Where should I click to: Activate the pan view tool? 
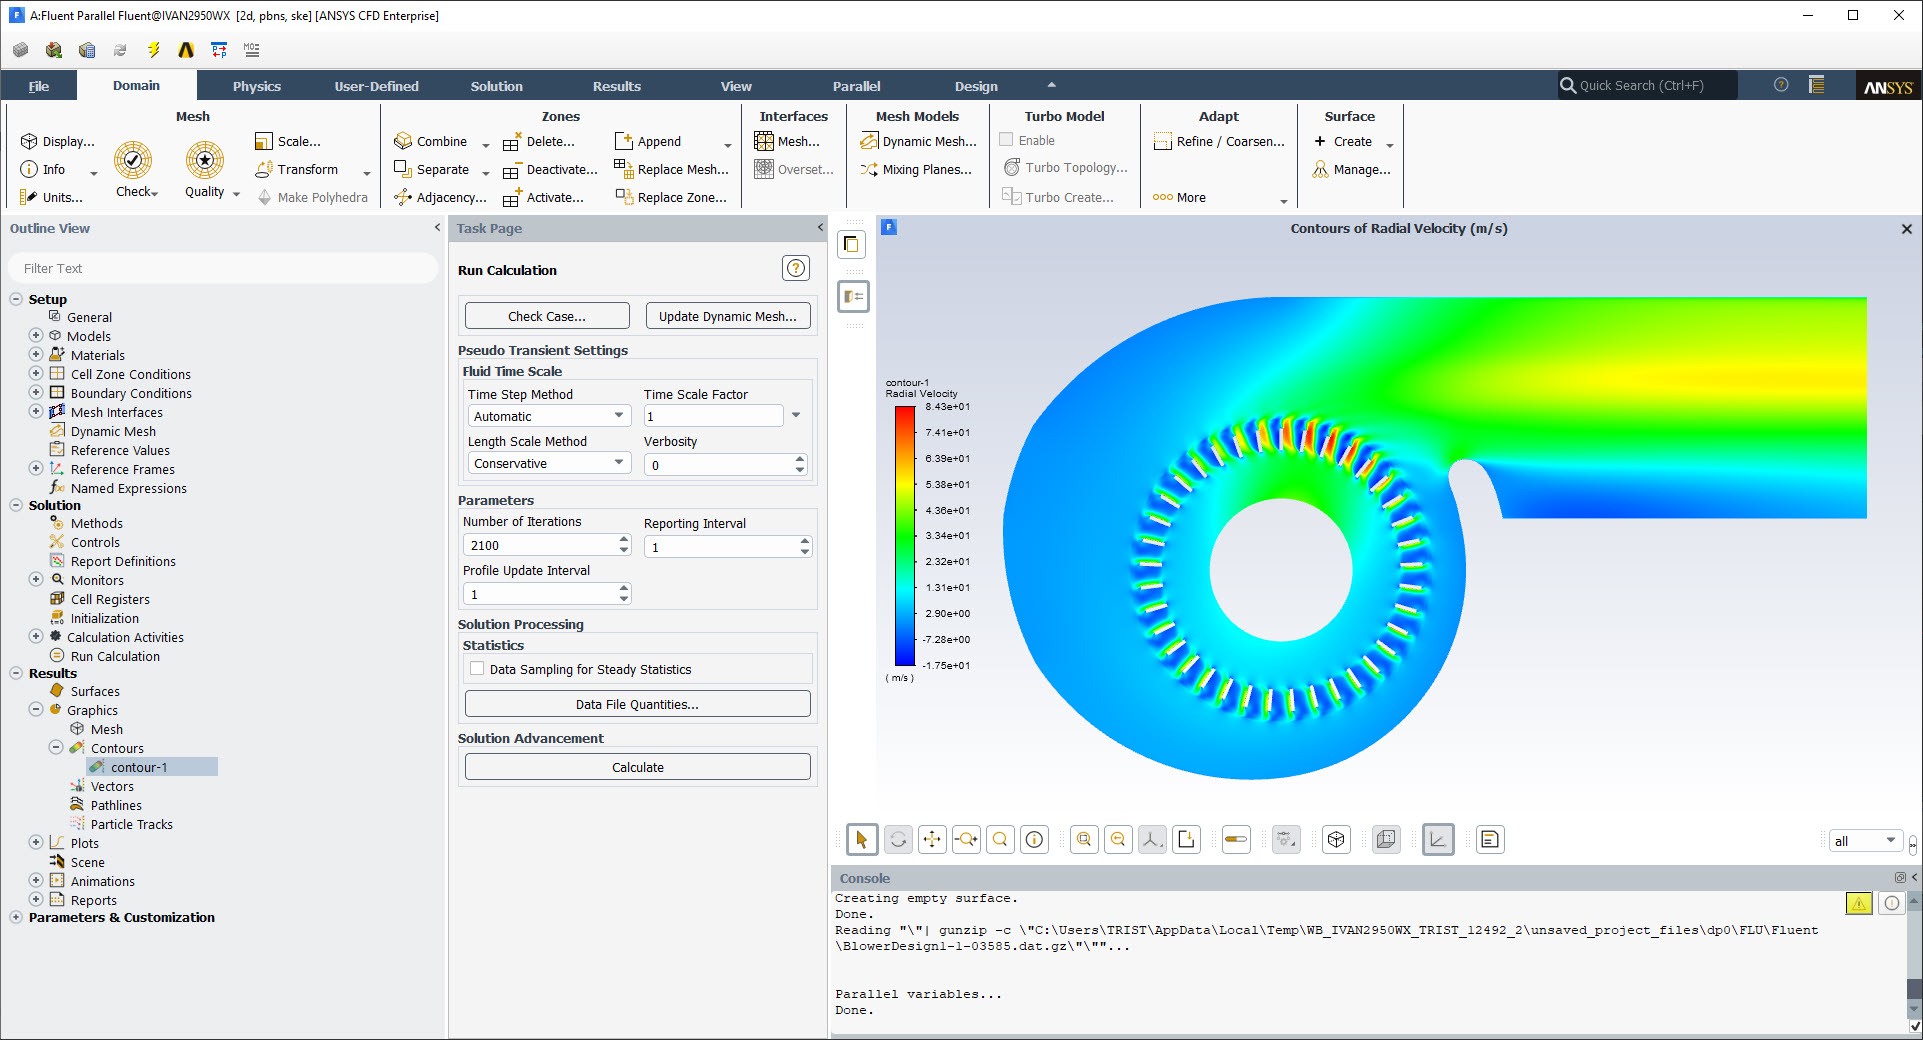(932, 840)
